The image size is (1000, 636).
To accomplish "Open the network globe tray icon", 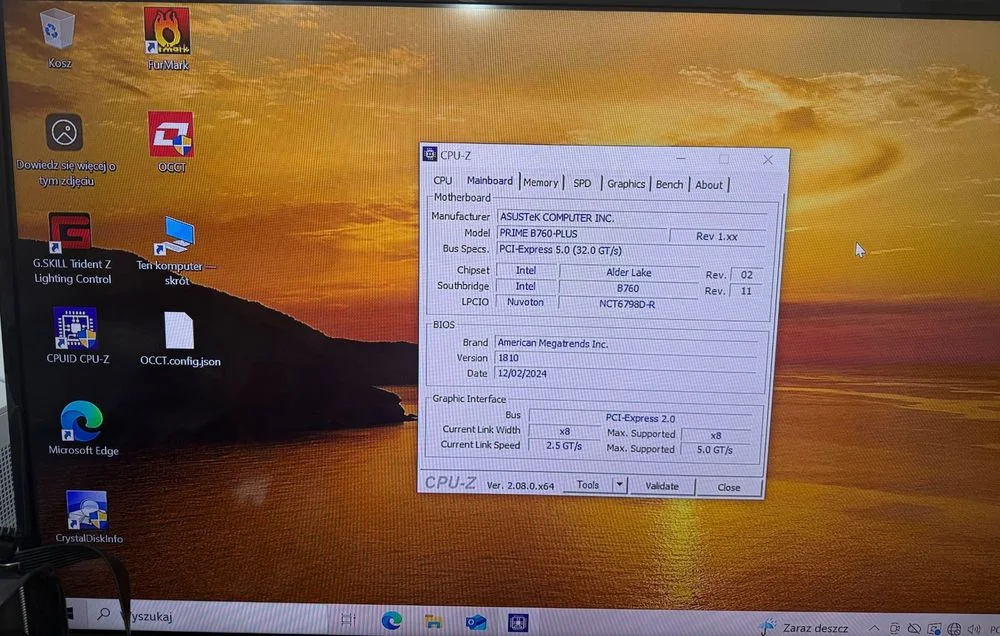I will pos(954,630).
